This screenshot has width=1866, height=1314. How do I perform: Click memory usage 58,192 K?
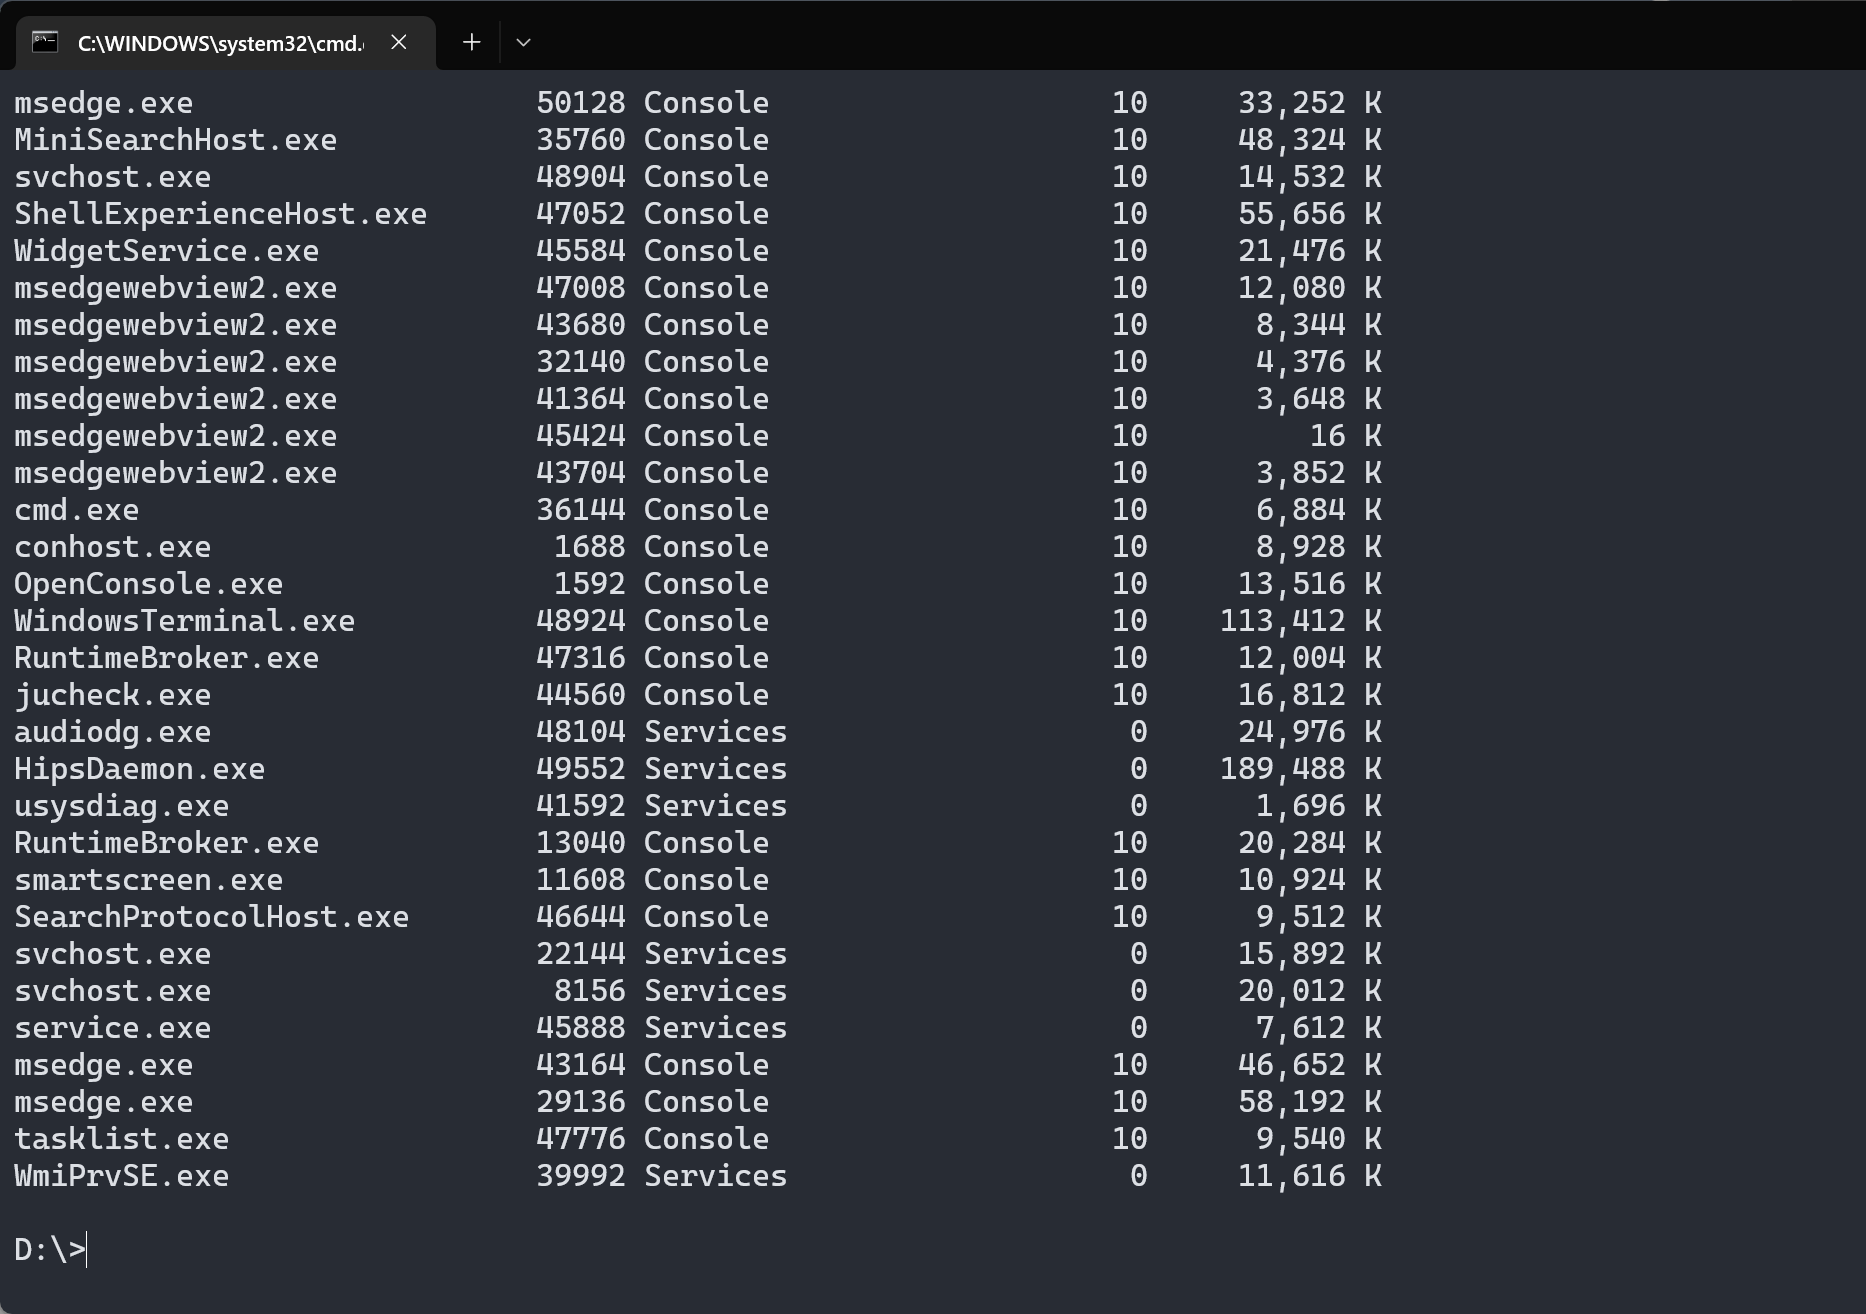point(1310,1102)
